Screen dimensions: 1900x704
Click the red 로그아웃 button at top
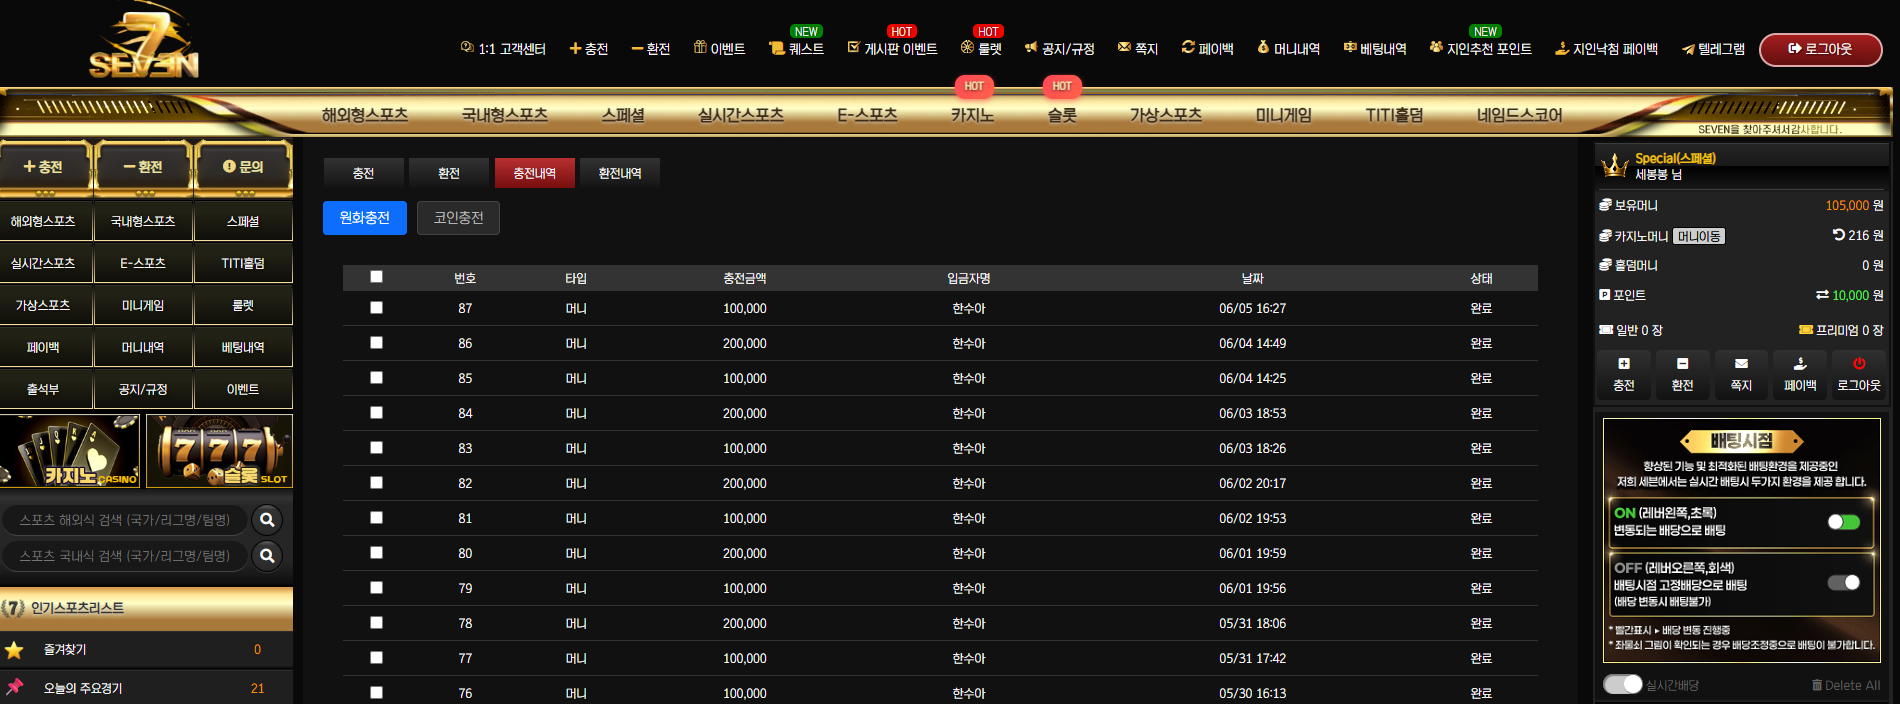pyautogui.click(x=1820, y=49)
